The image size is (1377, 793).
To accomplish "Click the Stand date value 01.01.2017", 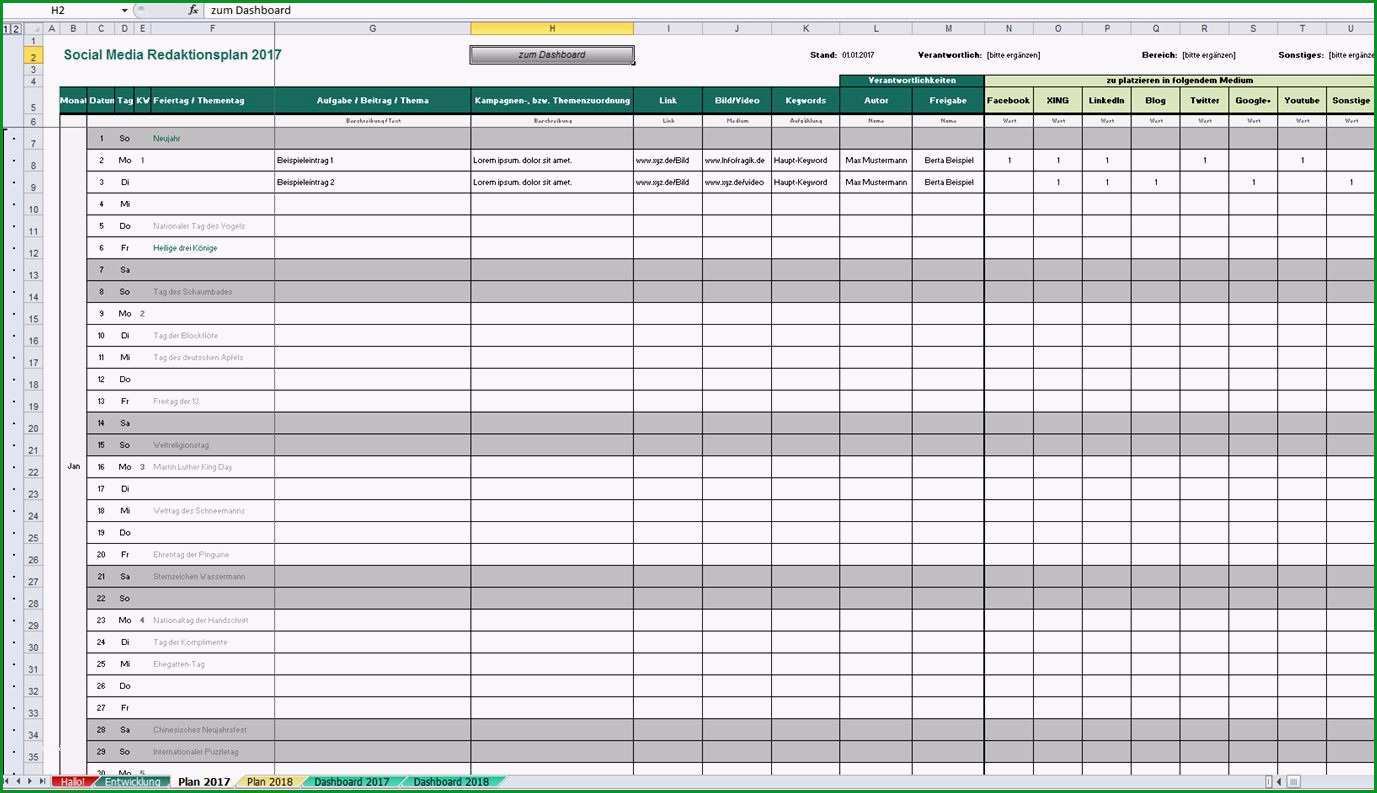I will pyautogui.click(x=858, y=55).
